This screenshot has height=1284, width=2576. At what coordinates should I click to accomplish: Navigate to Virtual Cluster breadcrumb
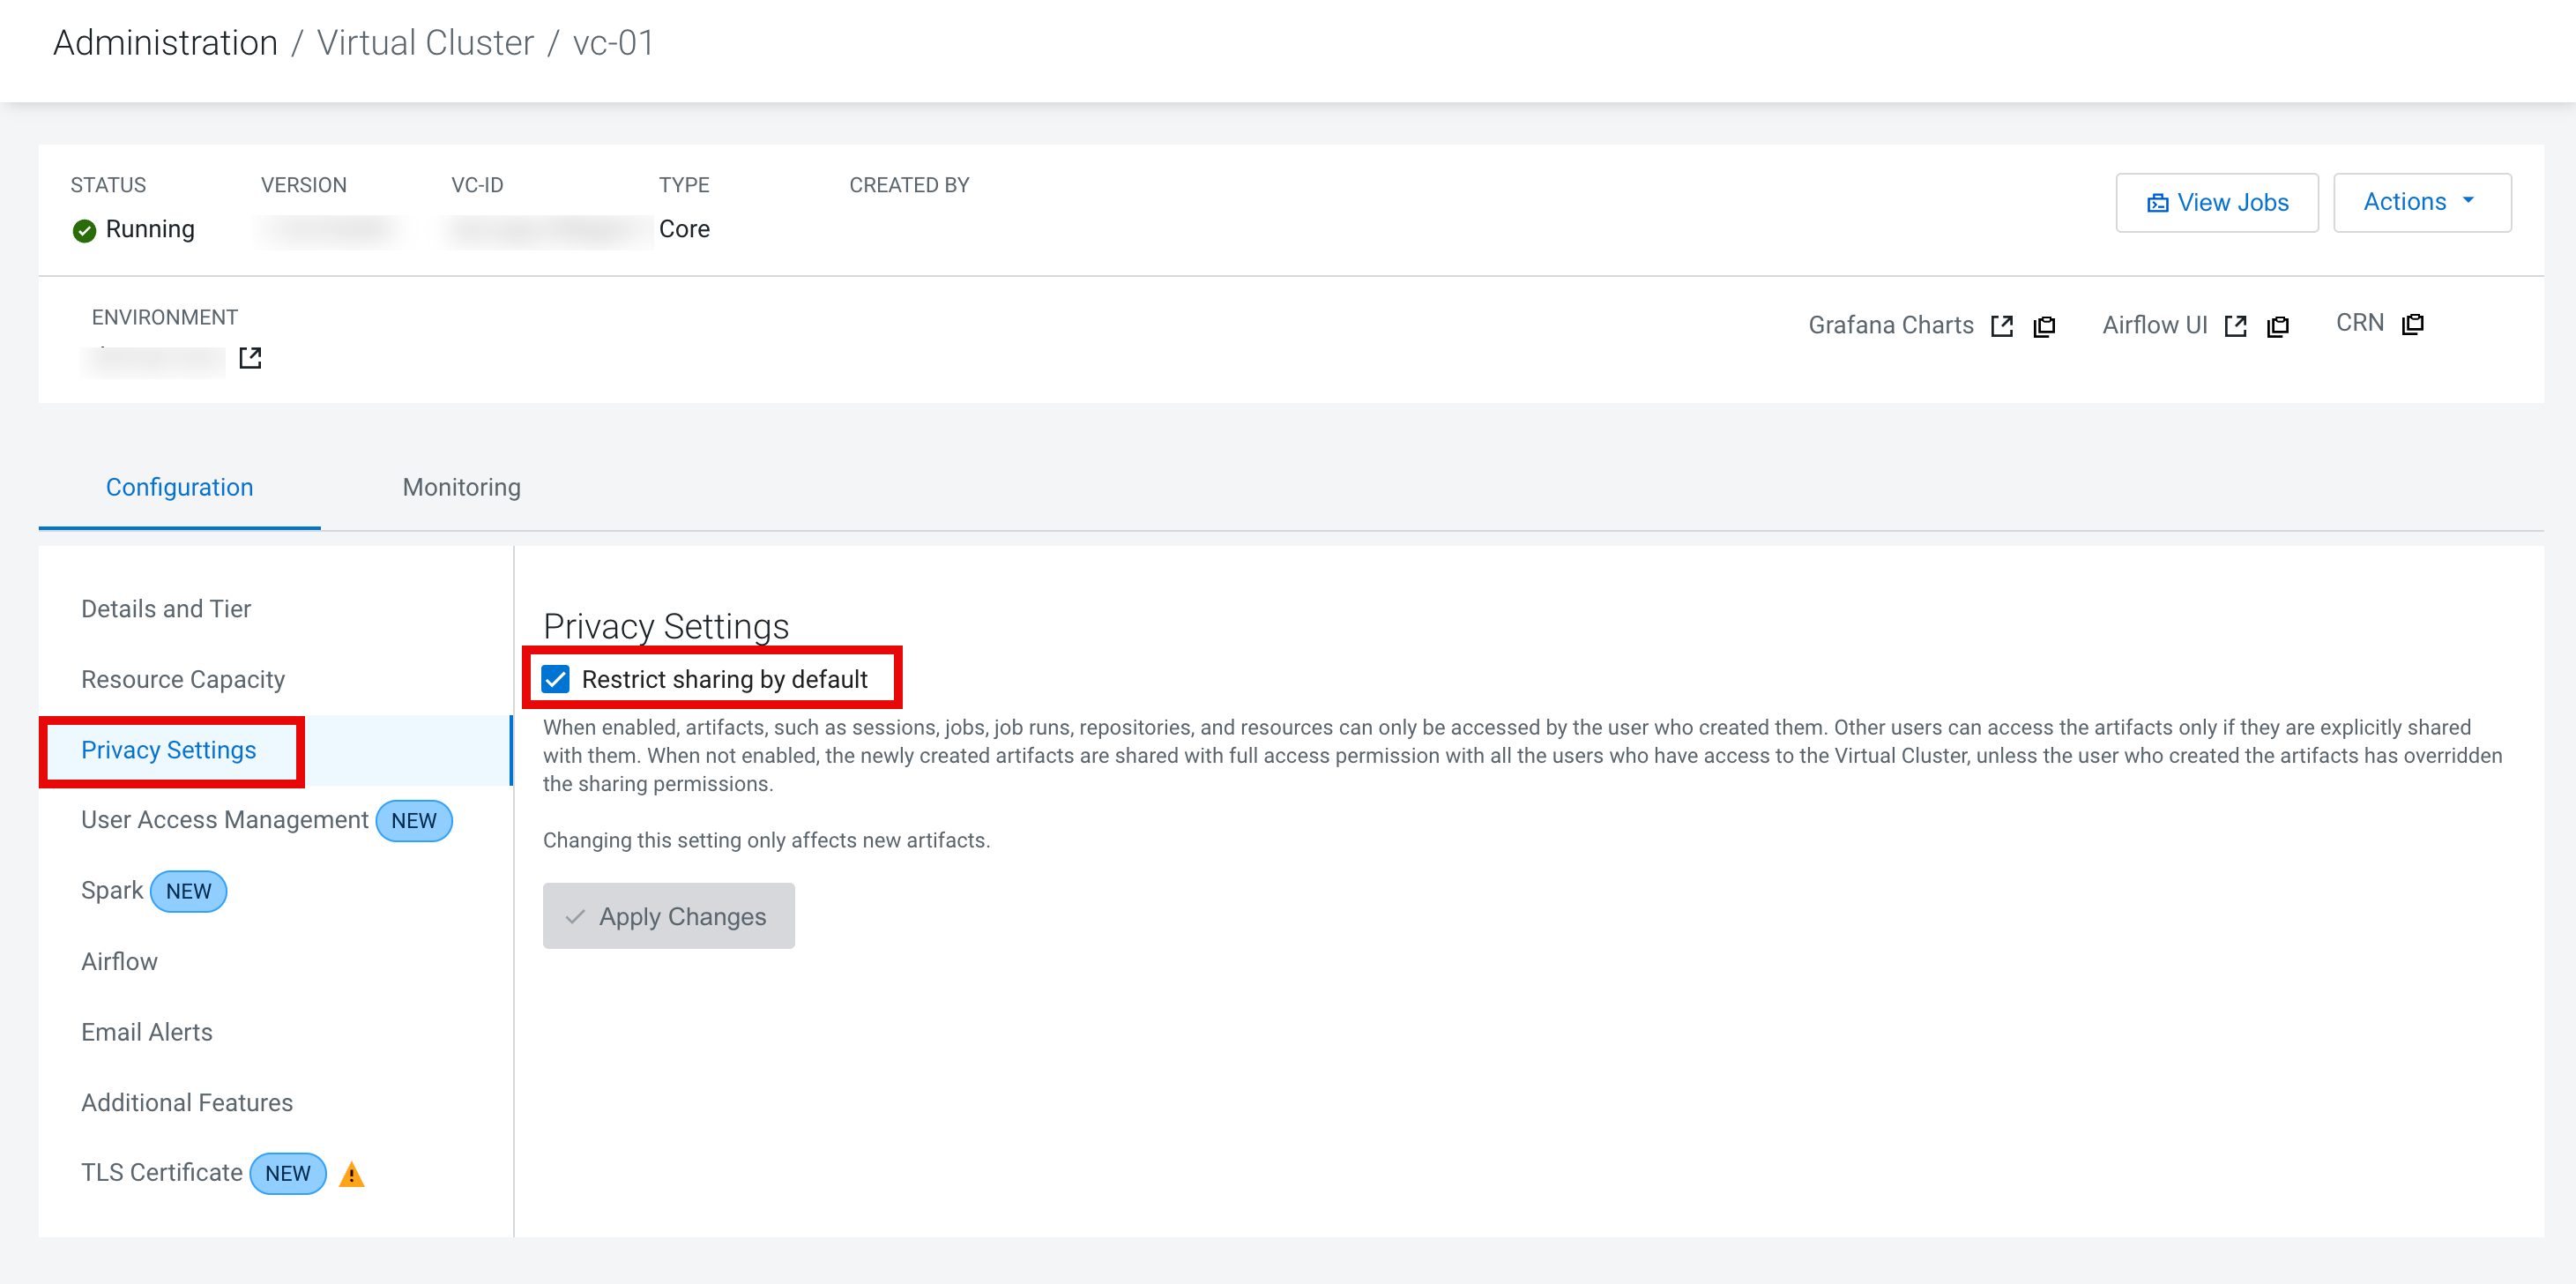click(x=425, y=43)
